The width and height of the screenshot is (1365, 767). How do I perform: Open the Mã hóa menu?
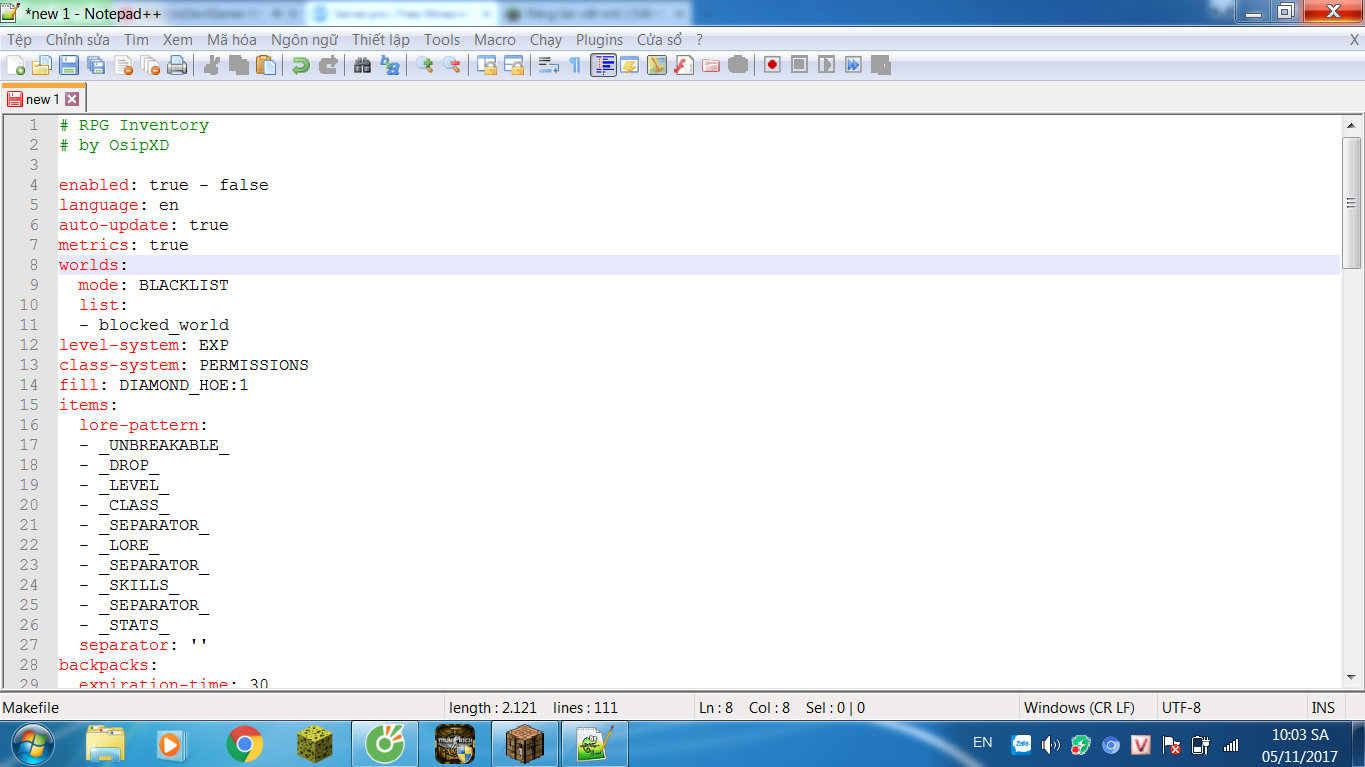[232, 40]
